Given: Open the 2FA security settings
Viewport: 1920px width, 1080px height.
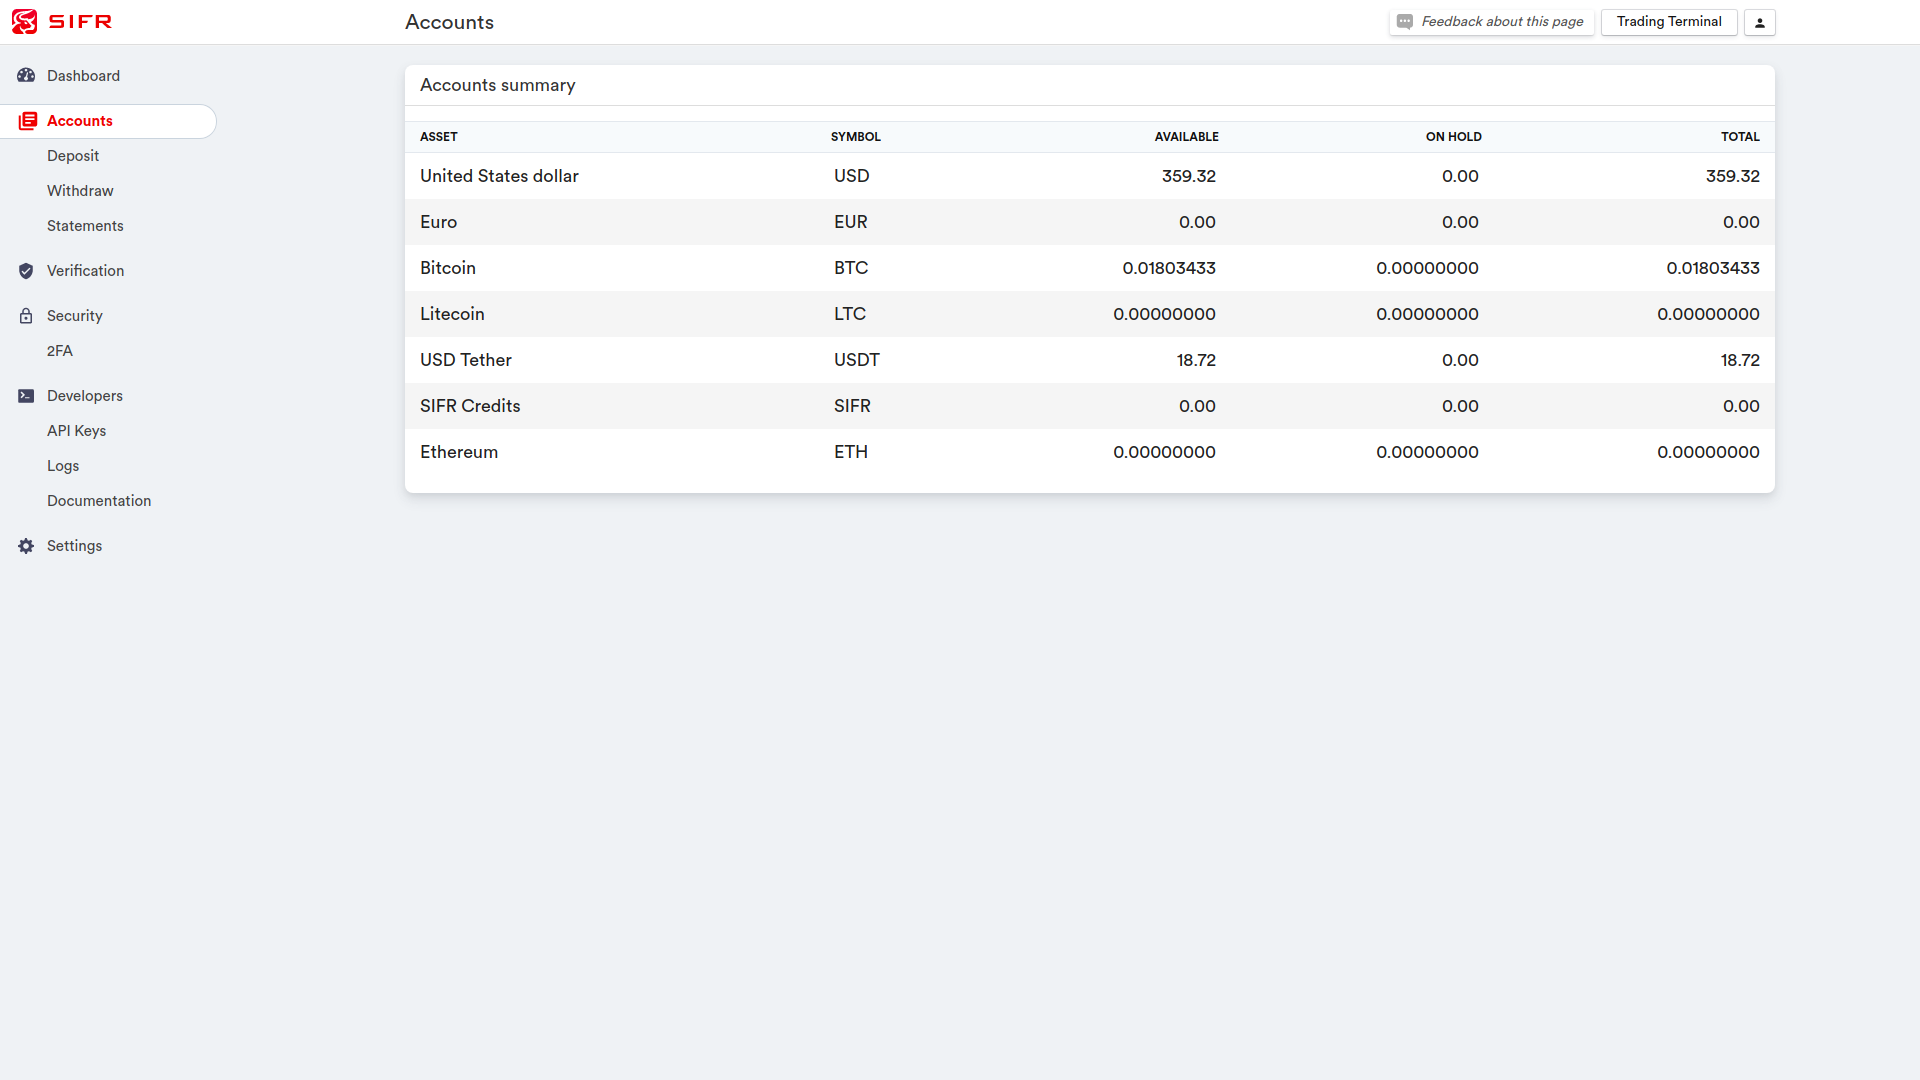Looking at the screenshot, I should 60,351.
